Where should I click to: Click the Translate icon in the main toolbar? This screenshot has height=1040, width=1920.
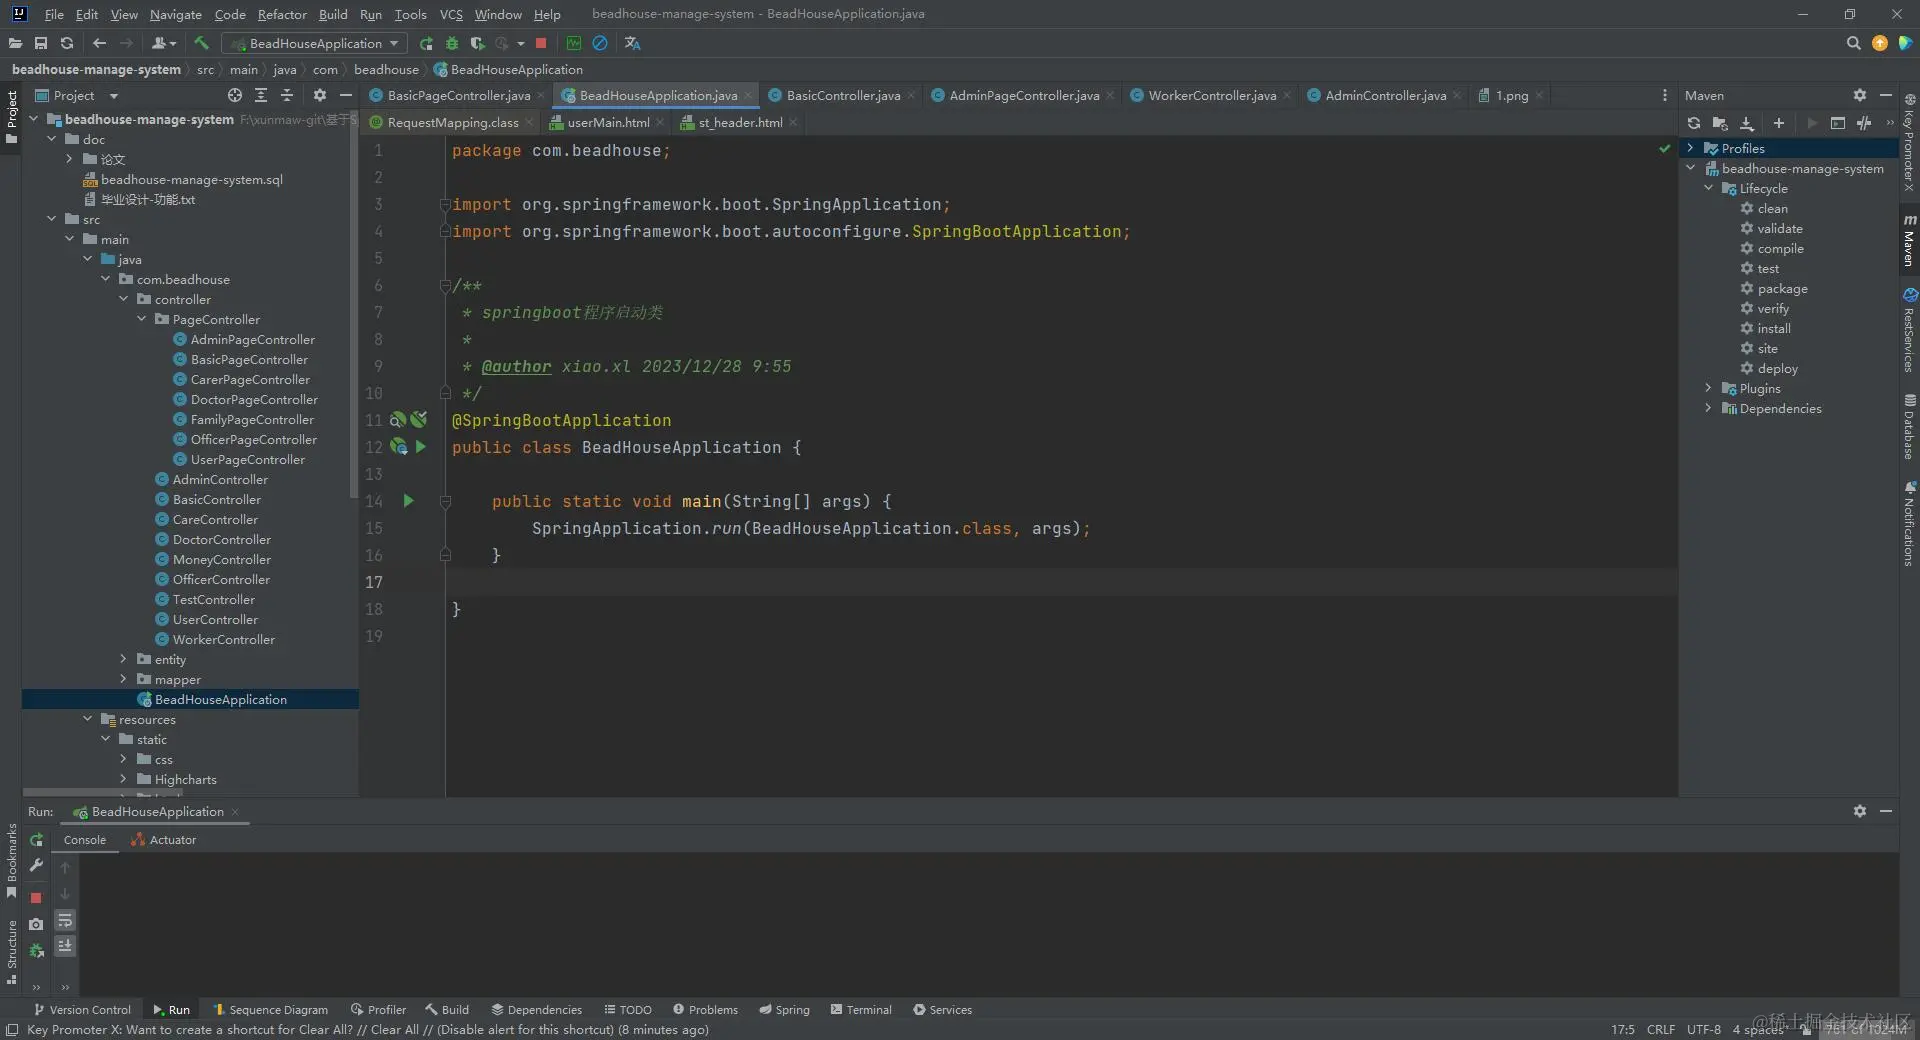632,43
